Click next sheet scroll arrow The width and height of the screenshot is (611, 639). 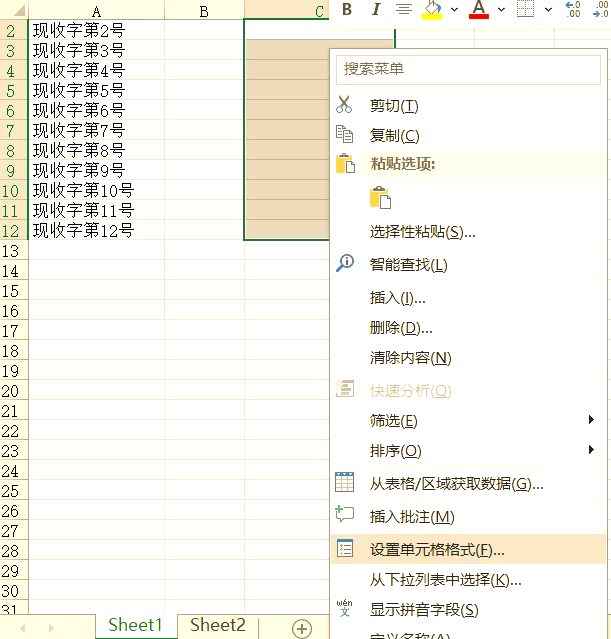(51, 628)
